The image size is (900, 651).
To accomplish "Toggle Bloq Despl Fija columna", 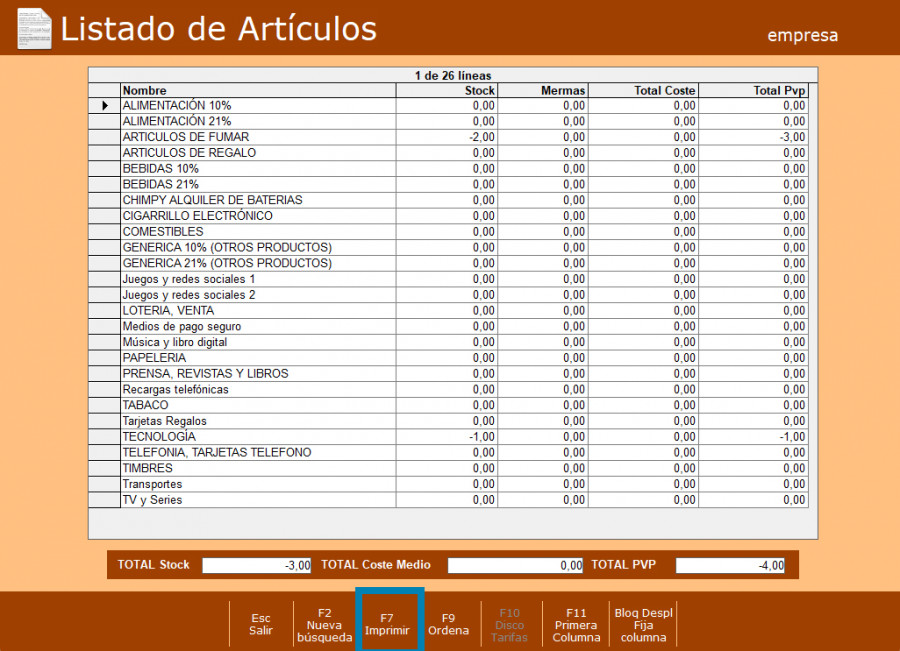I will 643,625.
